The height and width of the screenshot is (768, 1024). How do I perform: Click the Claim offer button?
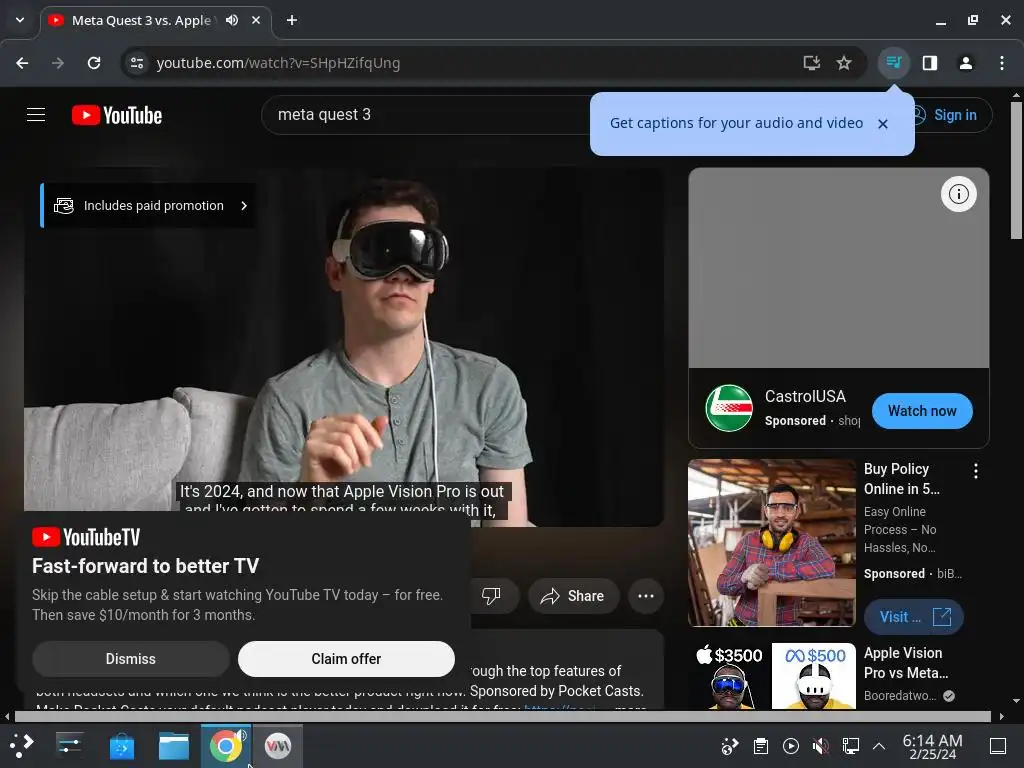(x=346, y=659)
